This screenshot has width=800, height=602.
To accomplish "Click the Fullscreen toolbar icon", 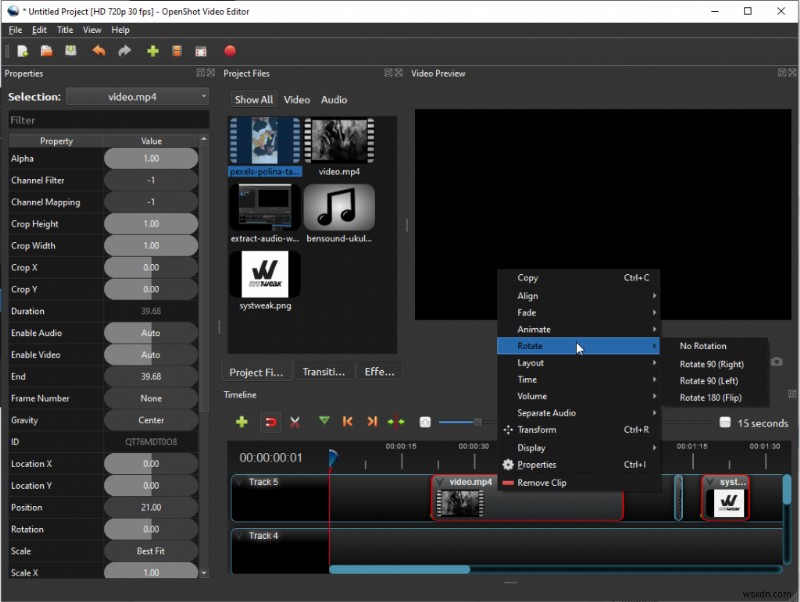I will click(201, 51).
